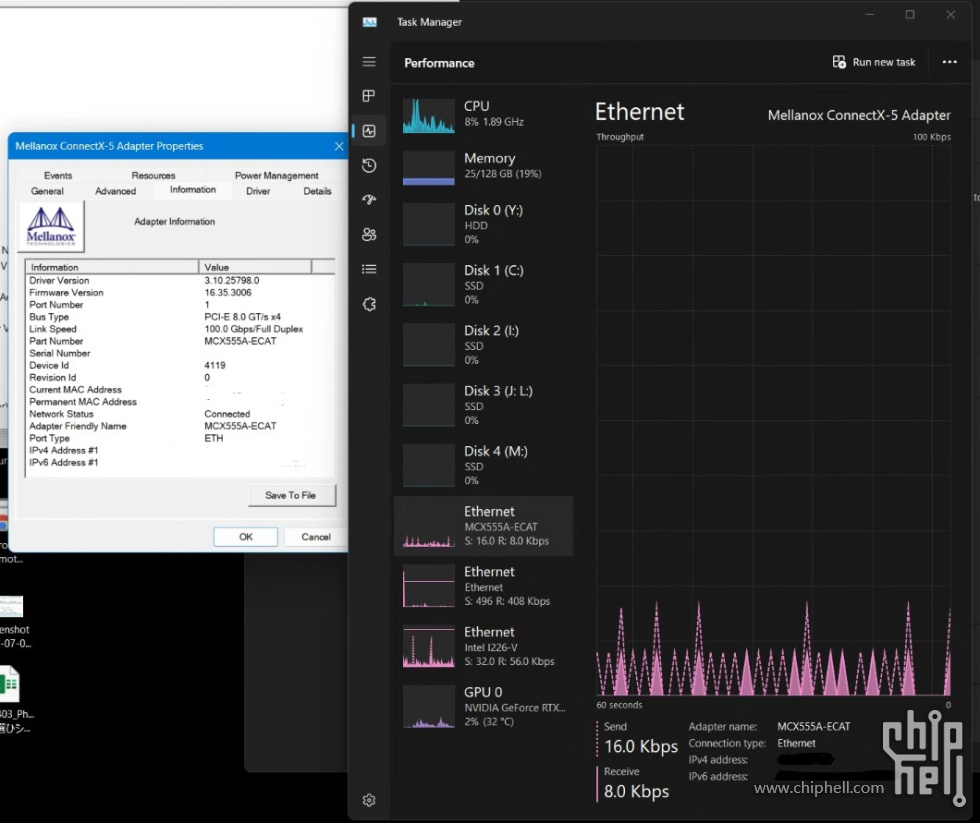Select the Port Type row
Viewport: 980px width, 823px height.
(x=180, y=438)
